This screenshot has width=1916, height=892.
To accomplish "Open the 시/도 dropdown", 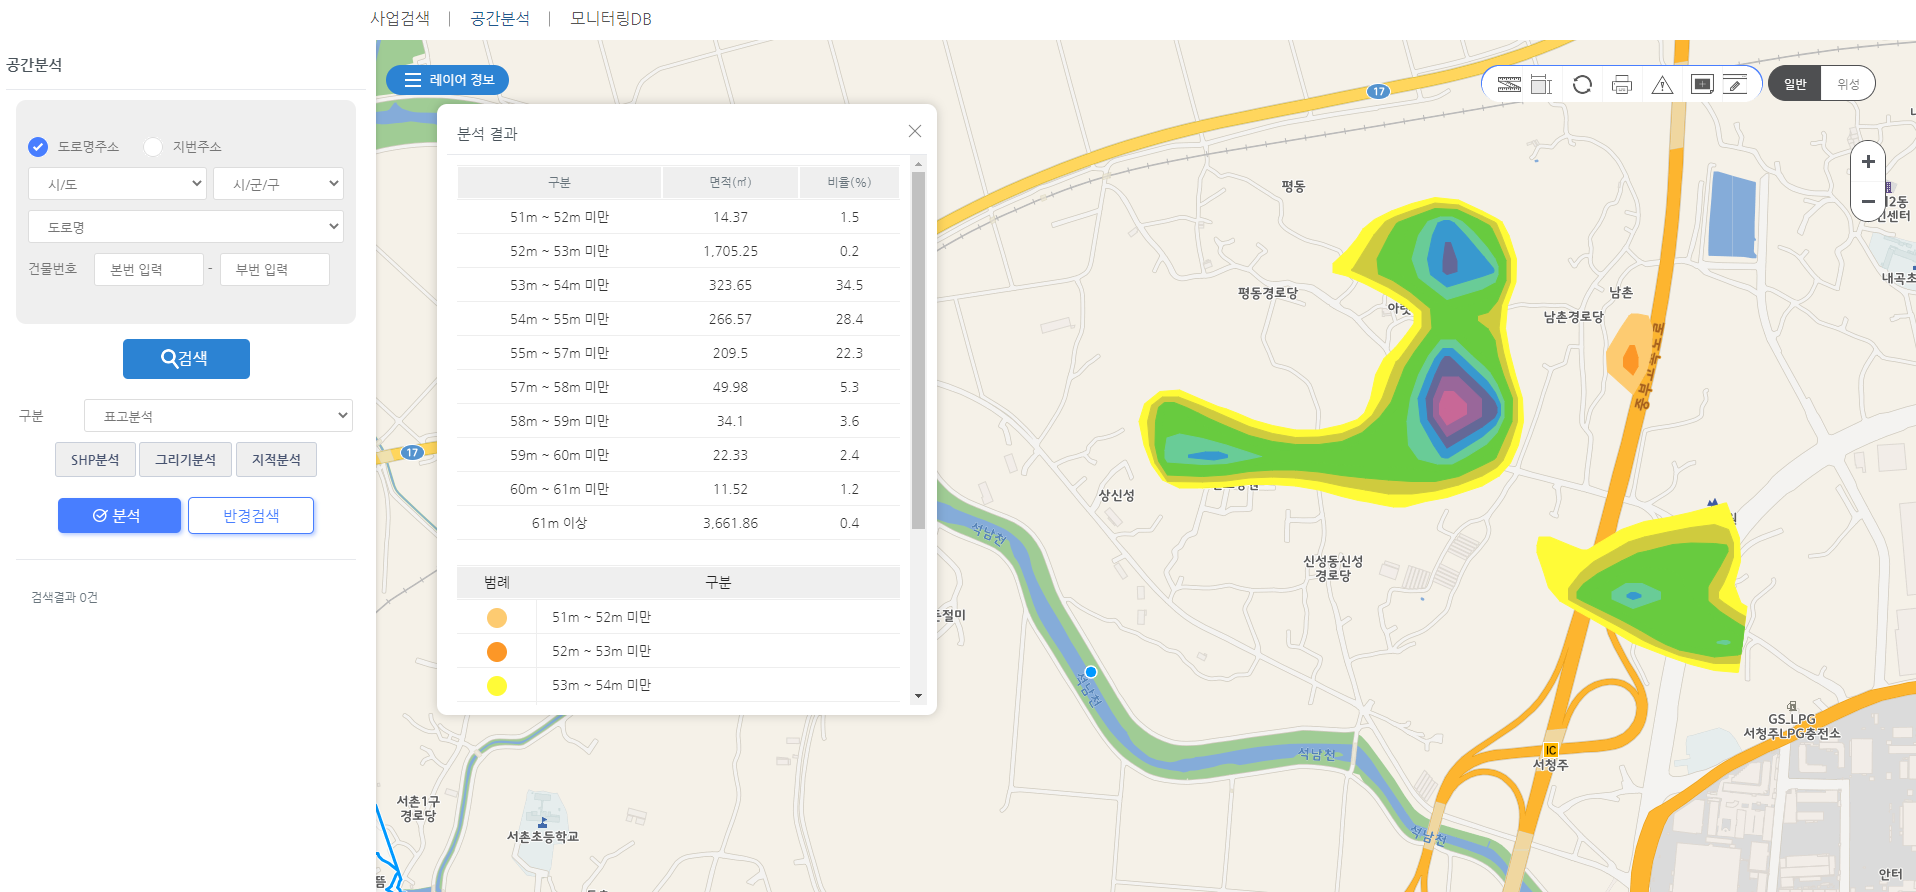I will tap(117, 184).
